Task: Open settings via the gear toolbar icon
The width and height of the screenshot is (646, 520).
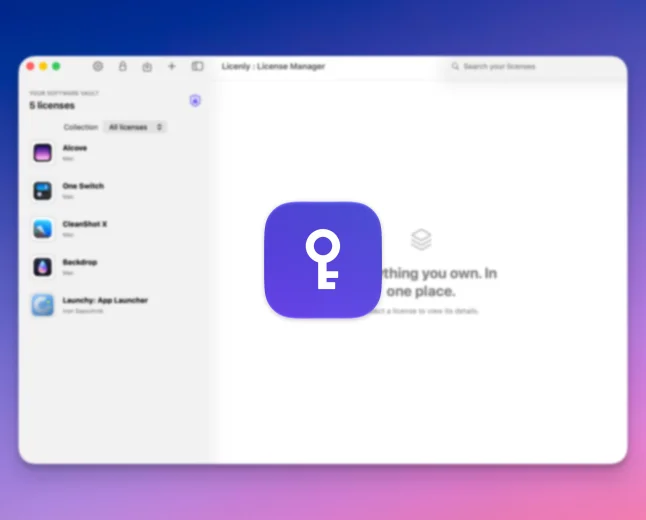Action: coord(98,66)
